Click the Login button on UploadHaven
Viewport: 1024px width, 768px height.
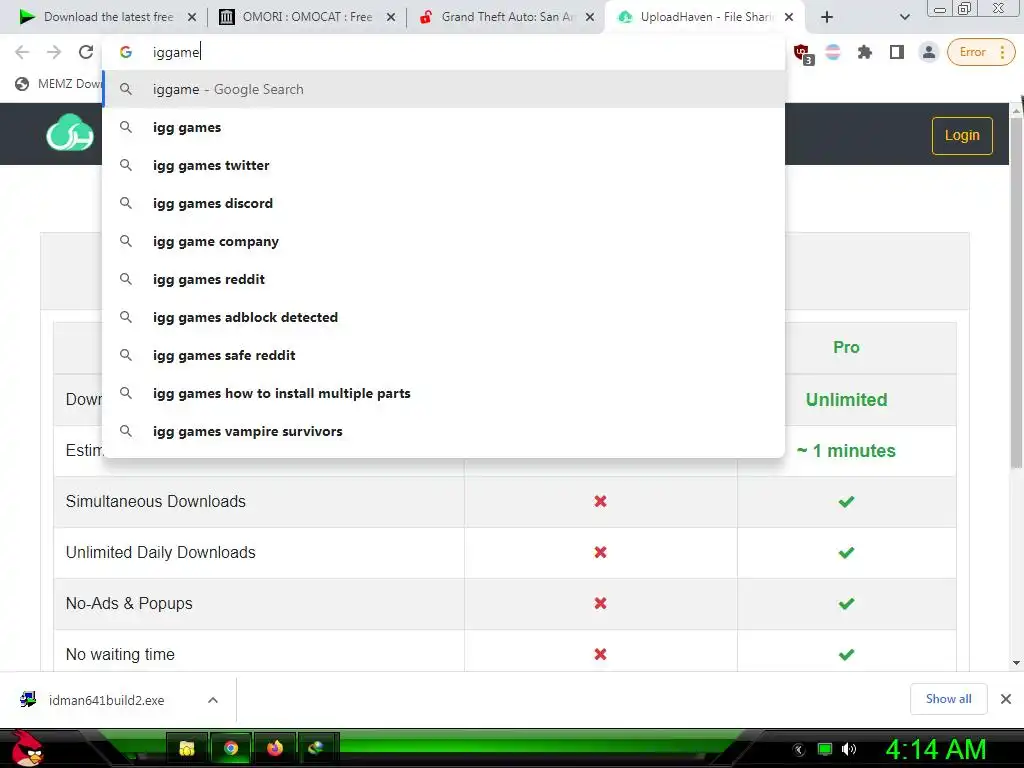tap(962, 135)
